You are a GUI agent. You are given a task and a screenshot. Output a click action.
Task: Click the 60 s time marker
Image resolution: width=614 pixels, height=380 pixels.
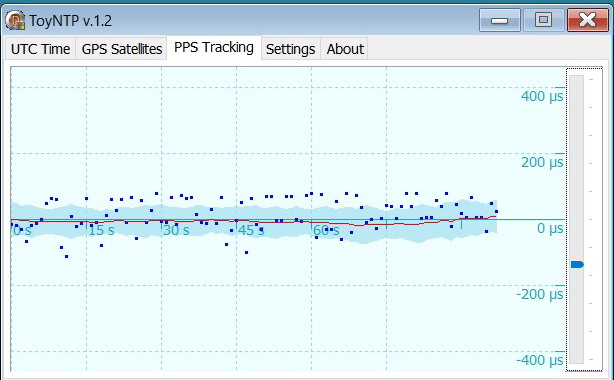326,230
